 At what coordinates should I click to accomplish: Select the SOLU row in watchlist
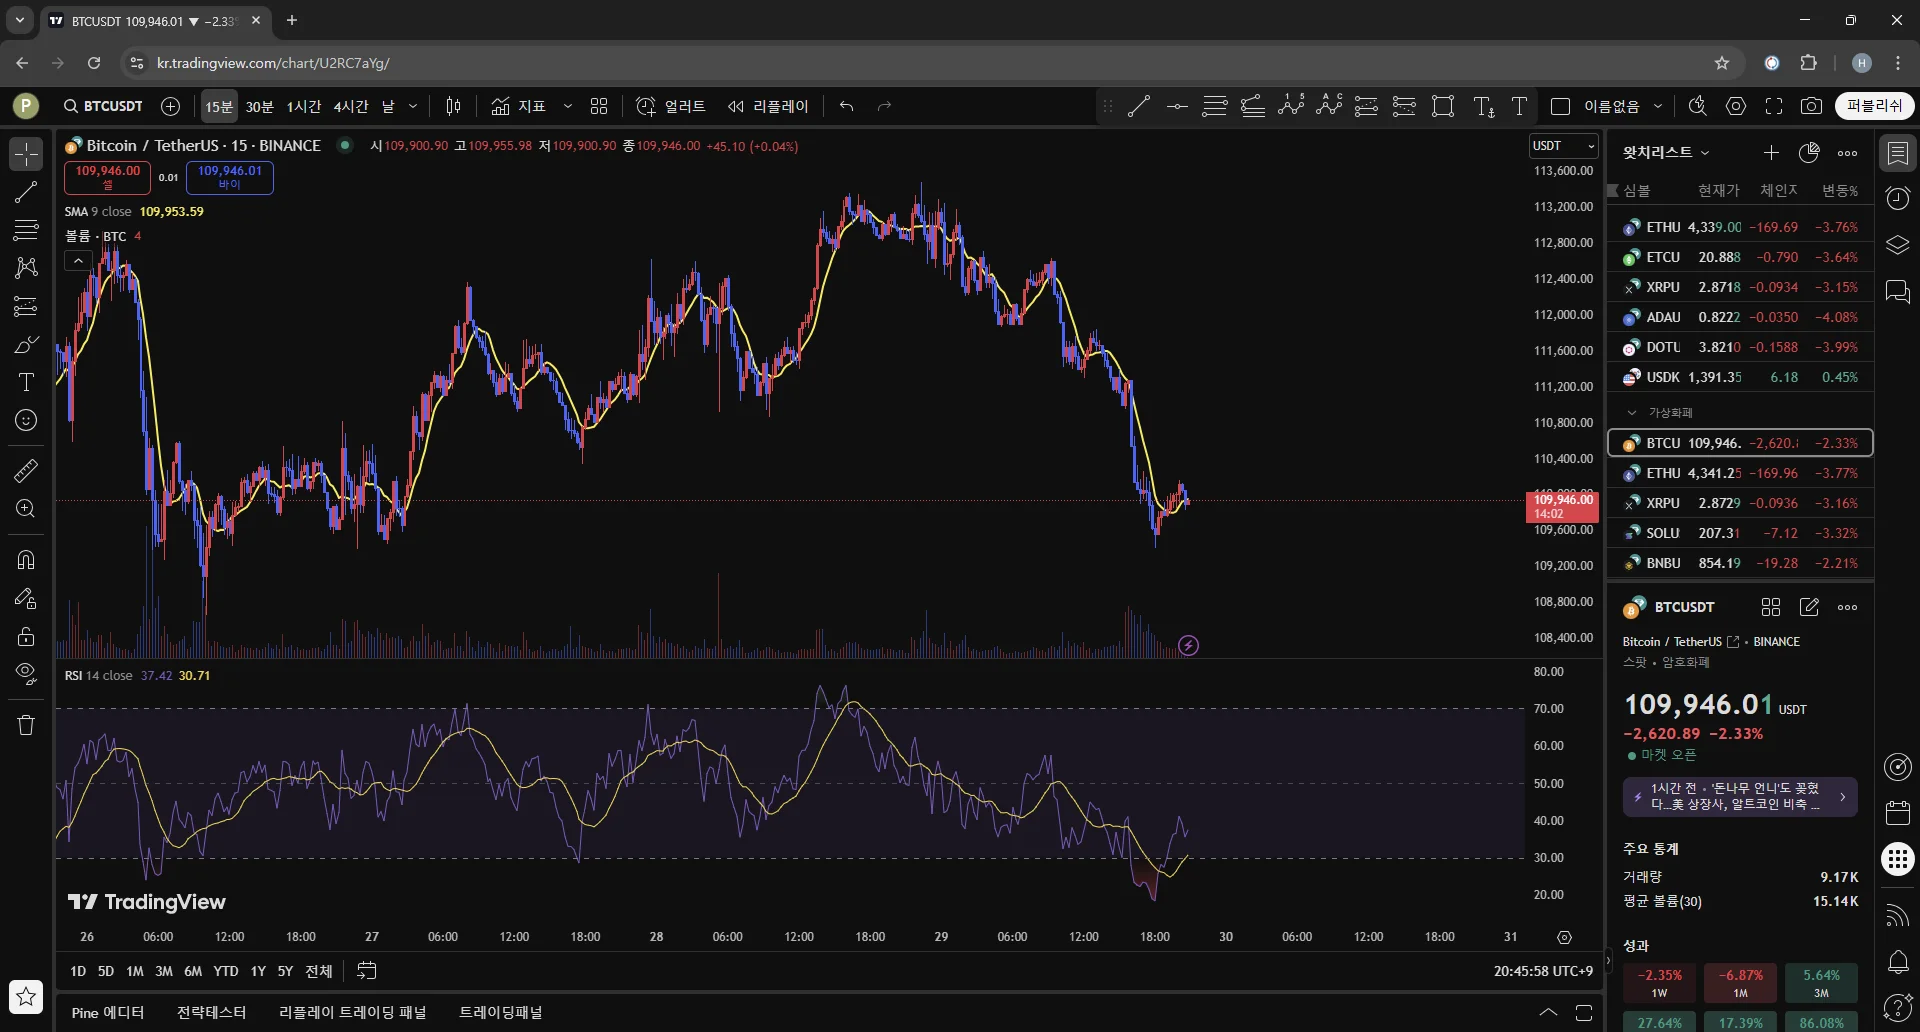pyautogui.click(x=1740, y=533)
